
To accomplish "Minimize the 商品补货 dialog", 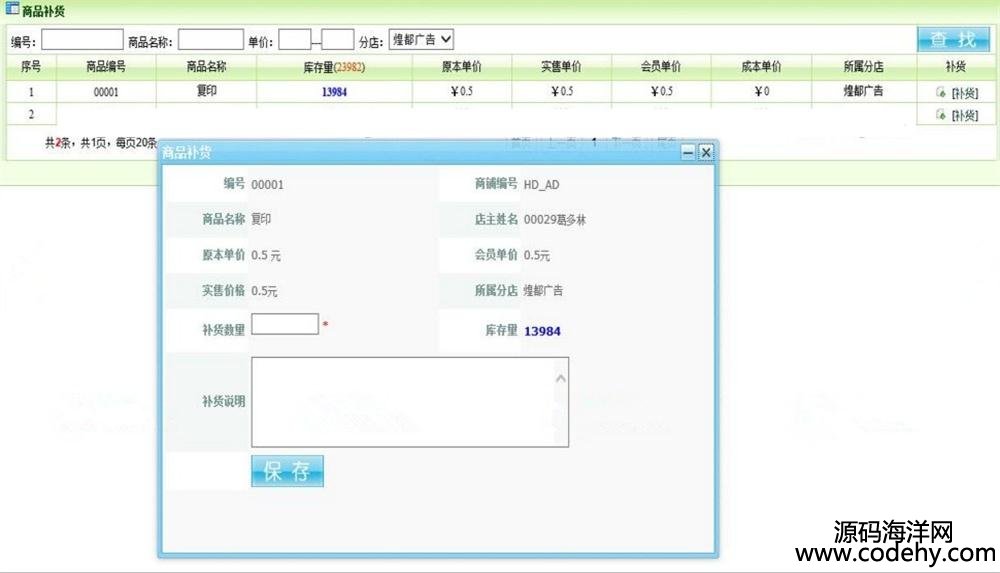I will pos(688,152).
